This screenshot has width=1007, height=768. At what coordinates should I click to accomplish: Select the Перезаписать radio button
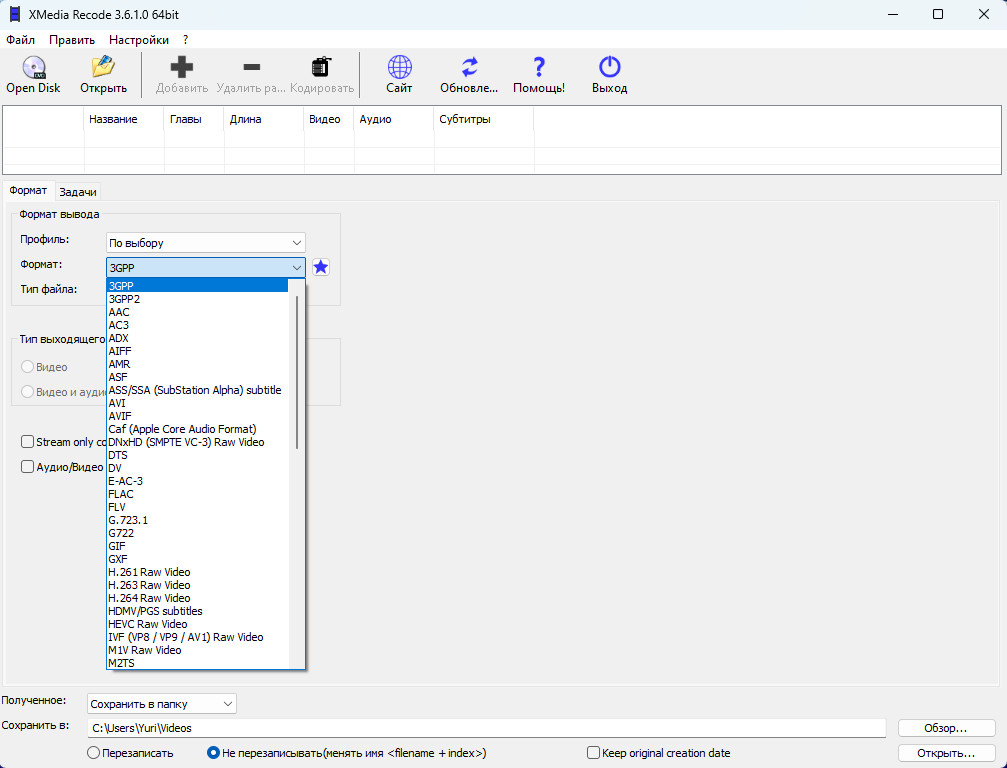(x=94, y=753)
